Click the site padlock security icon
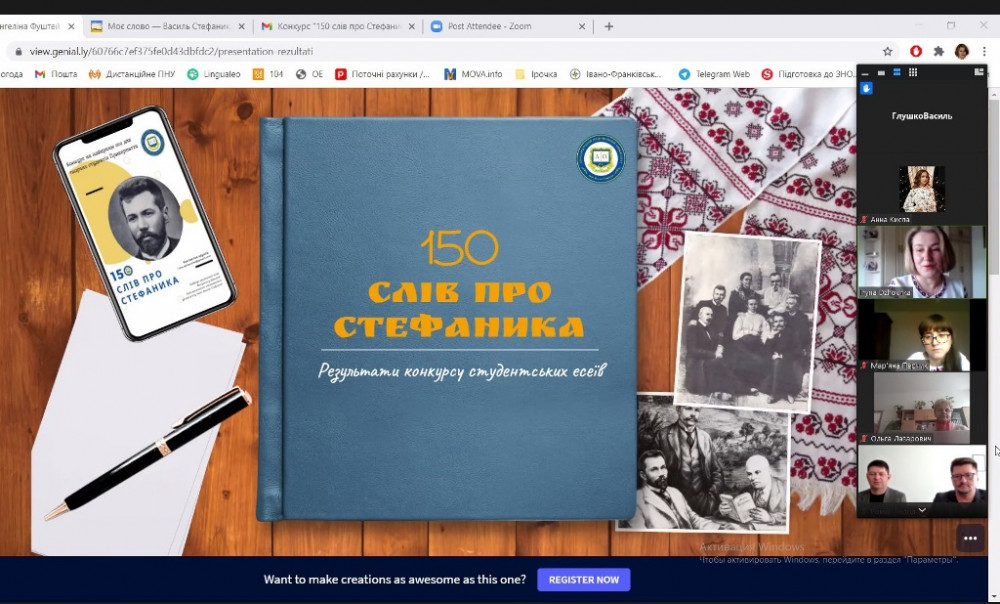The height and width of the screenshot is (604, 1000). [x=17, y=52]
